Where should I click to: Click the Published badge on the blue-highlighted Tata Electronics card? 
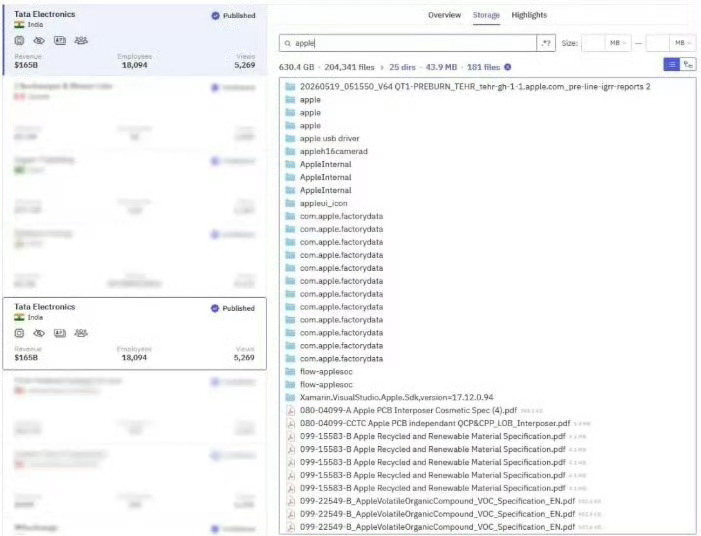[x=233, y=16]
